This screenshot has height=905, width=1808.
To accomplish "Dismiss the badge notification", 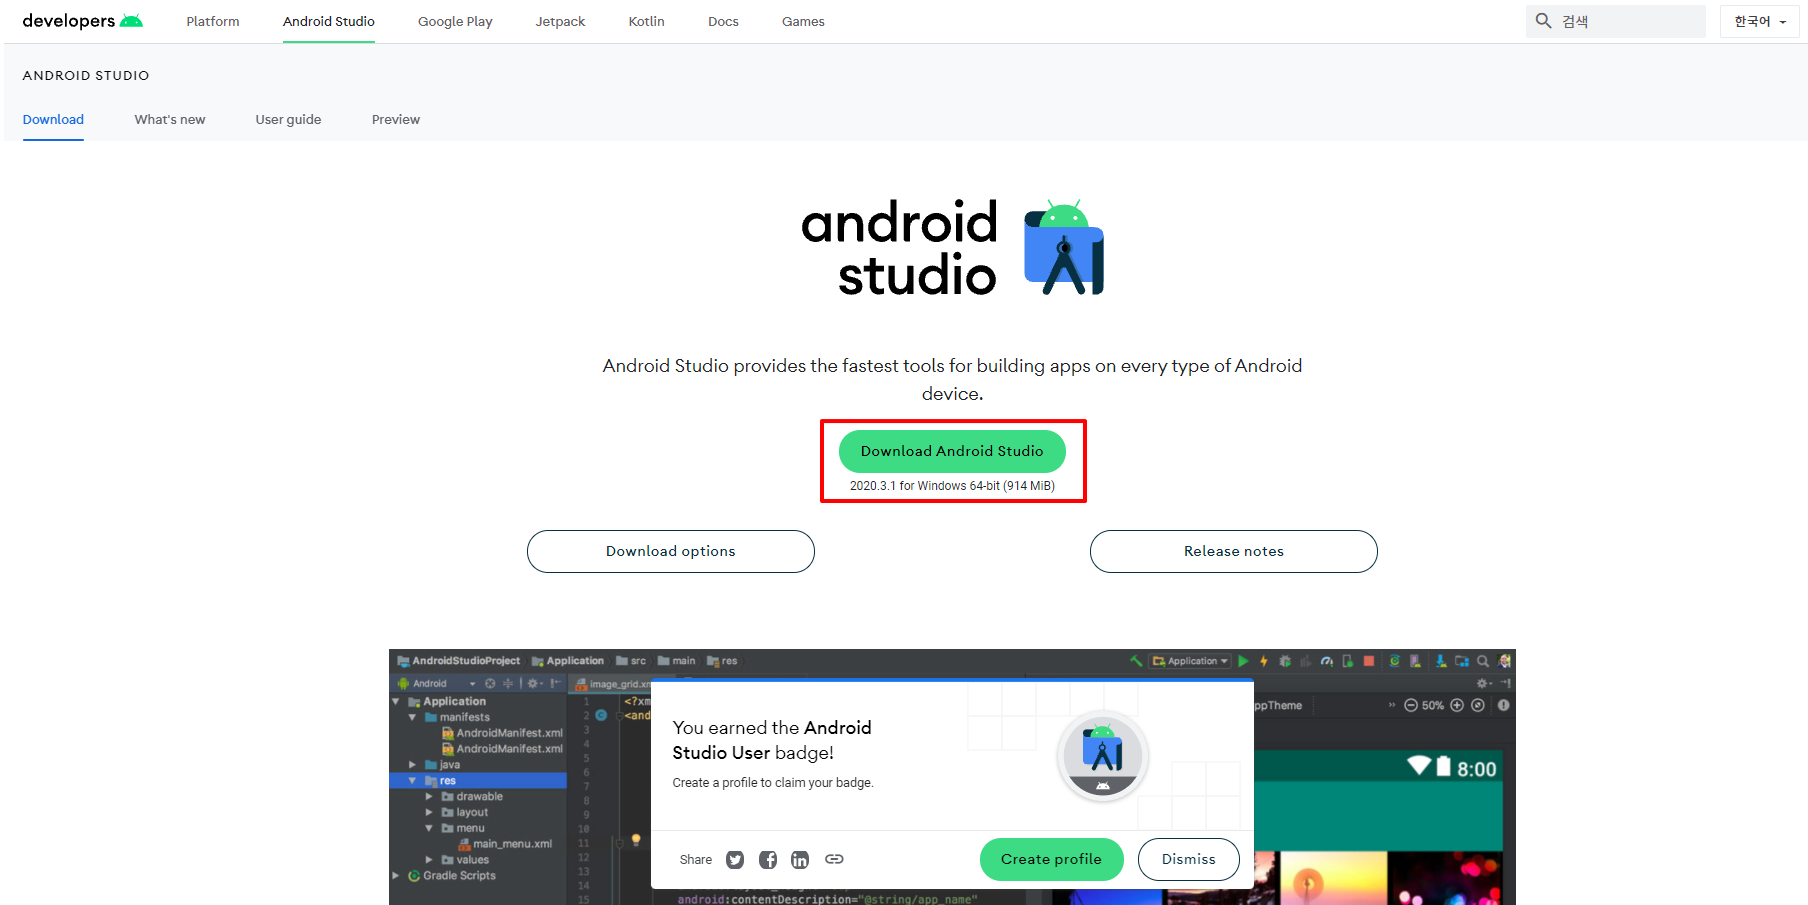I will (1189, 859).
